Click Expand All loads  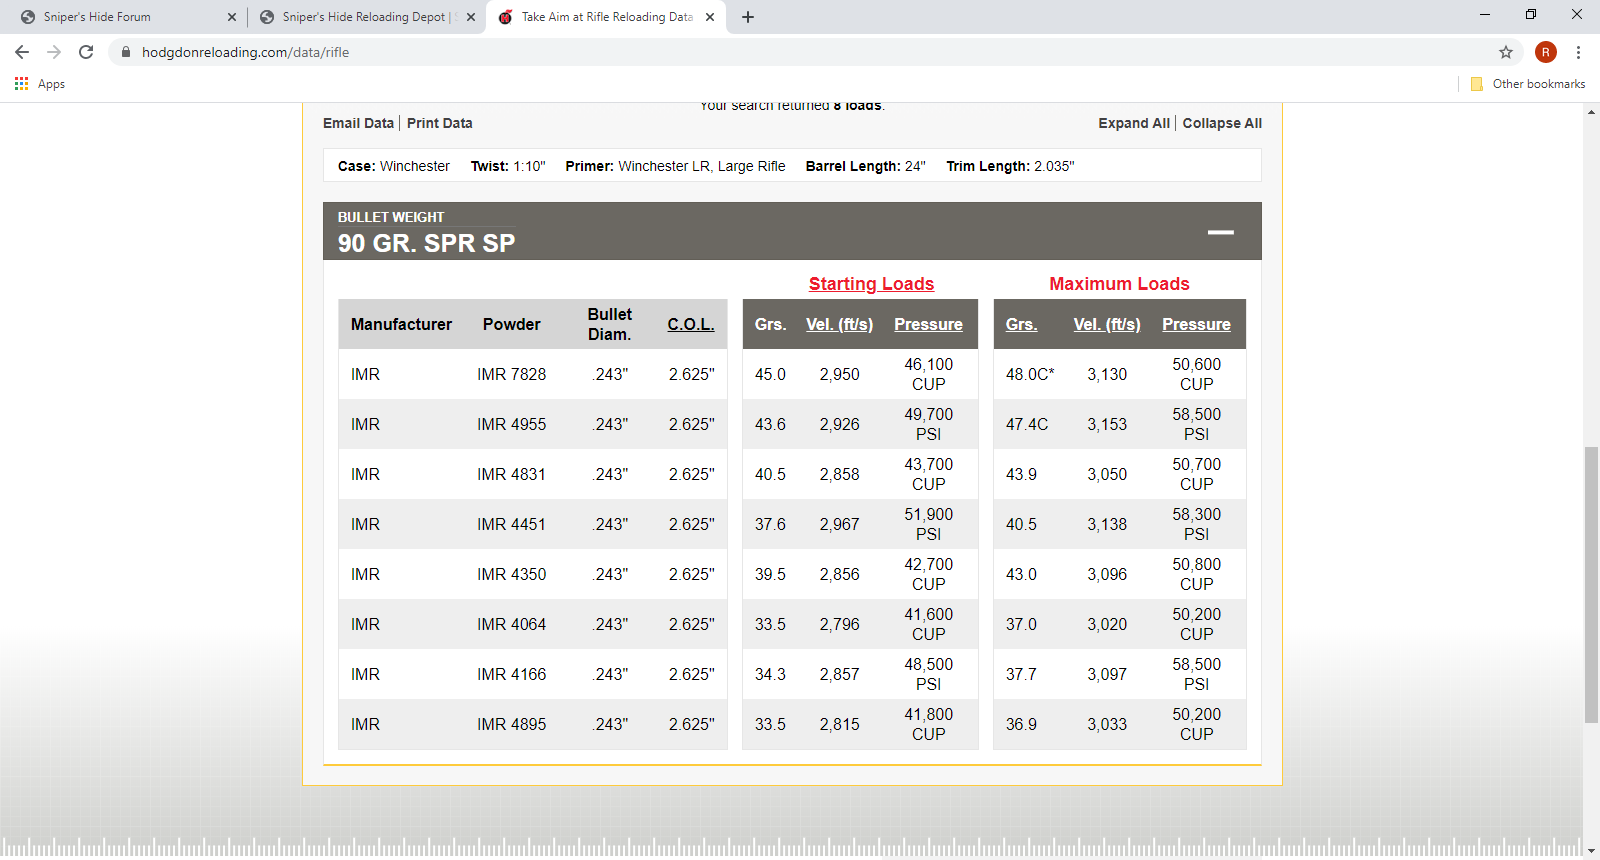coord(1134,123)
